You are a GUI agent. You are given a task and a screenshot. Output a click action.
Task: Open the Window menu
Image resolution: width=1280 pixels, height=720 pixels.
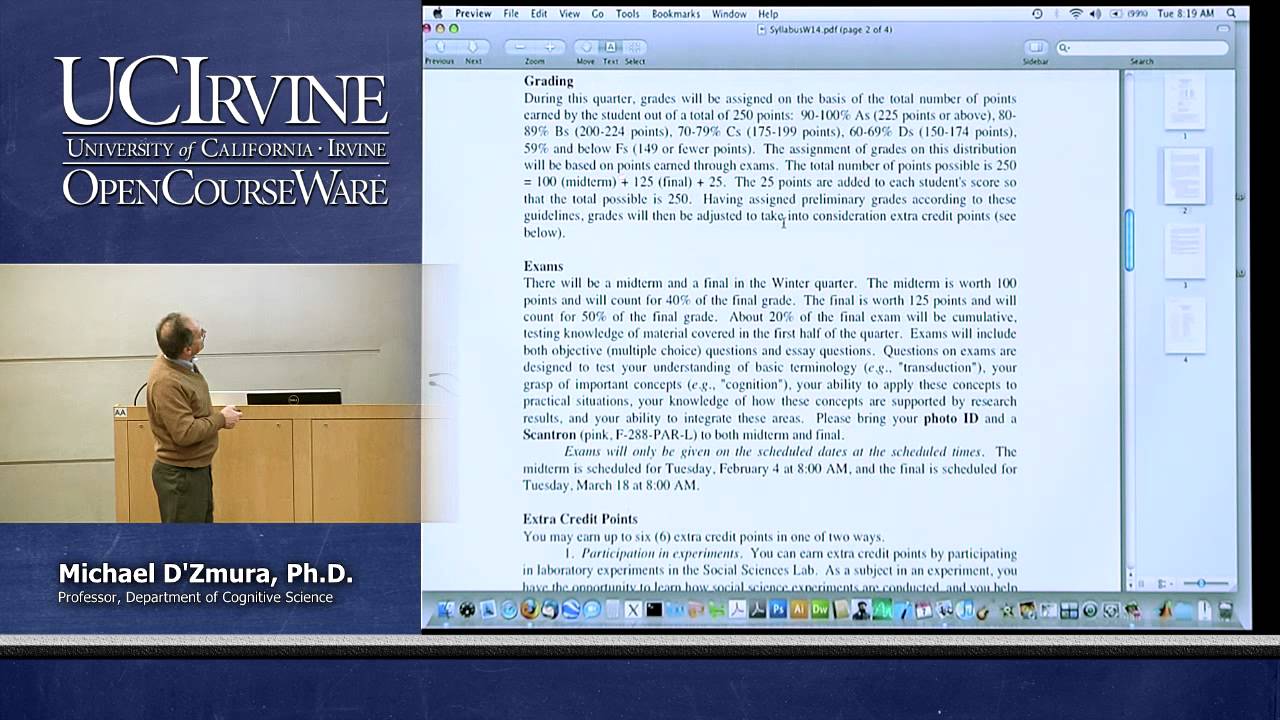coord(729,14)
